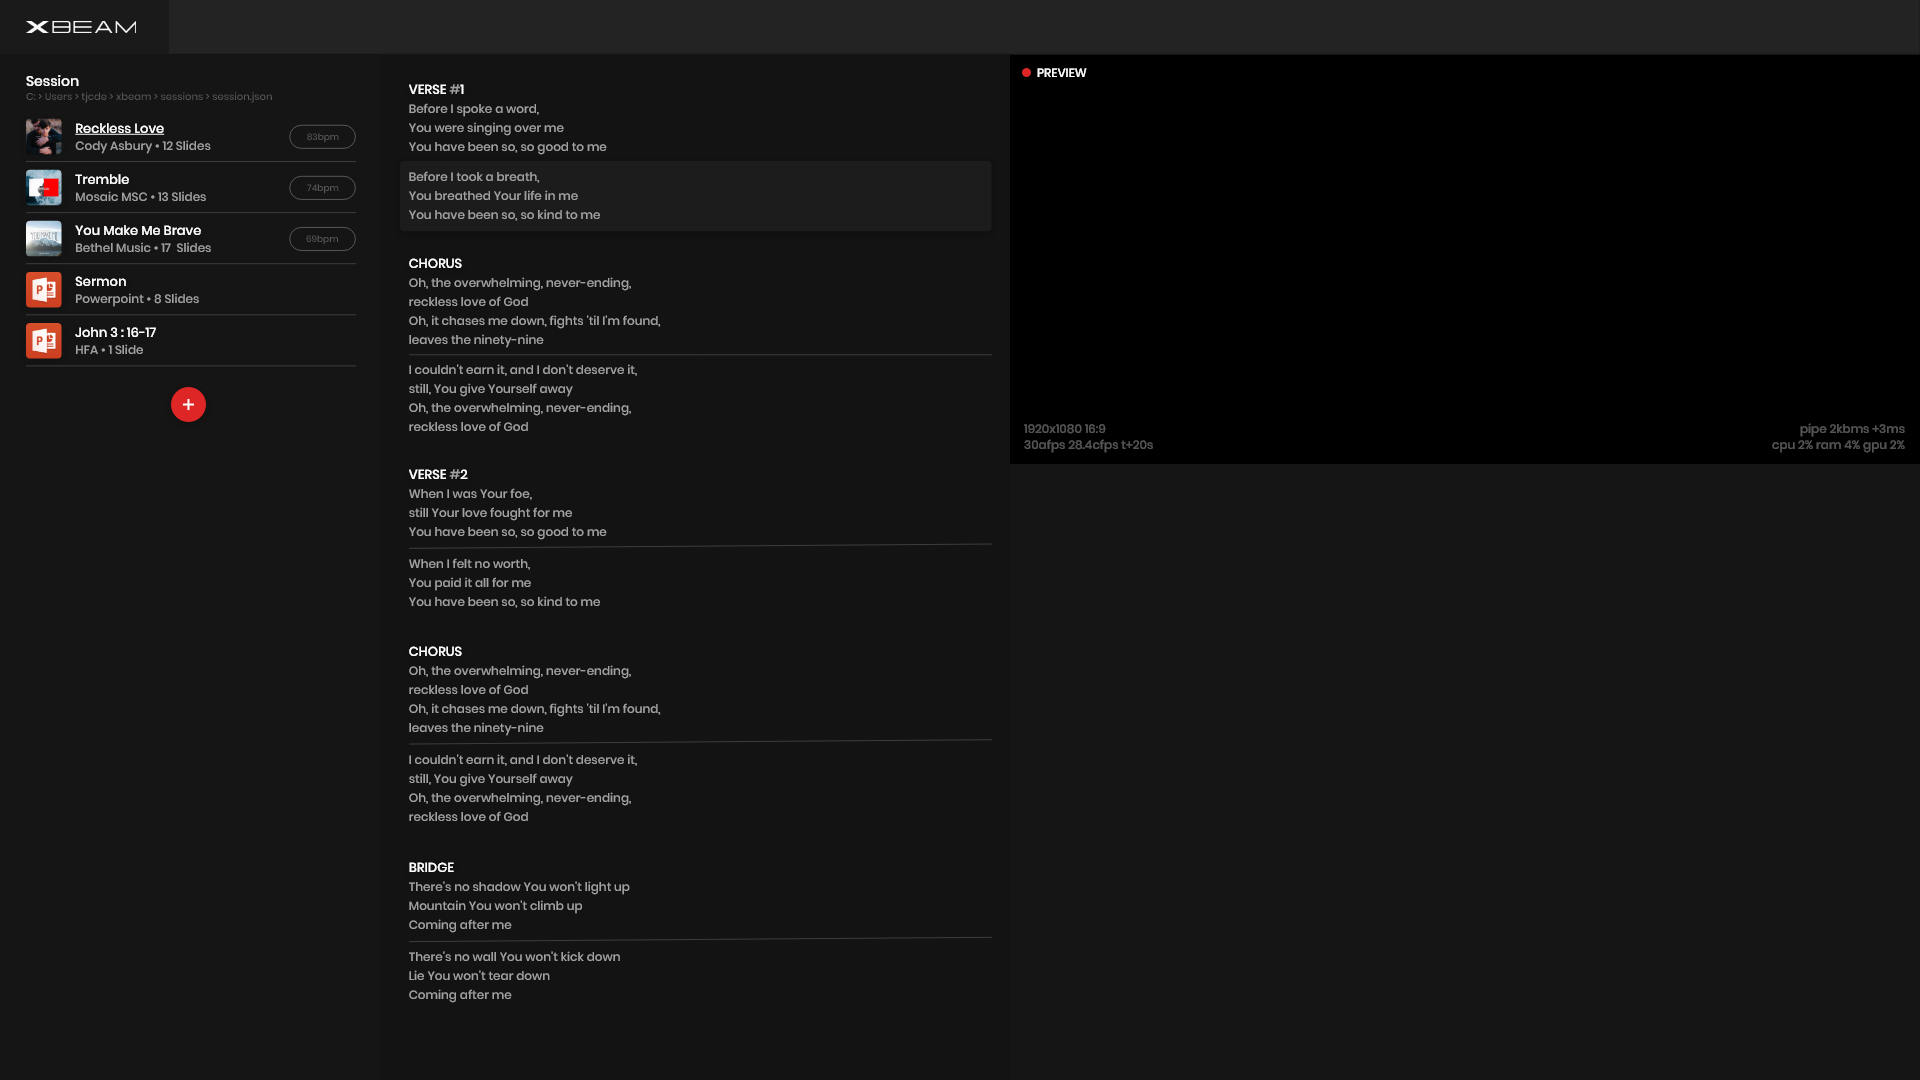
Task: Click the XBEAM logo
Action: tap(81, 27)
